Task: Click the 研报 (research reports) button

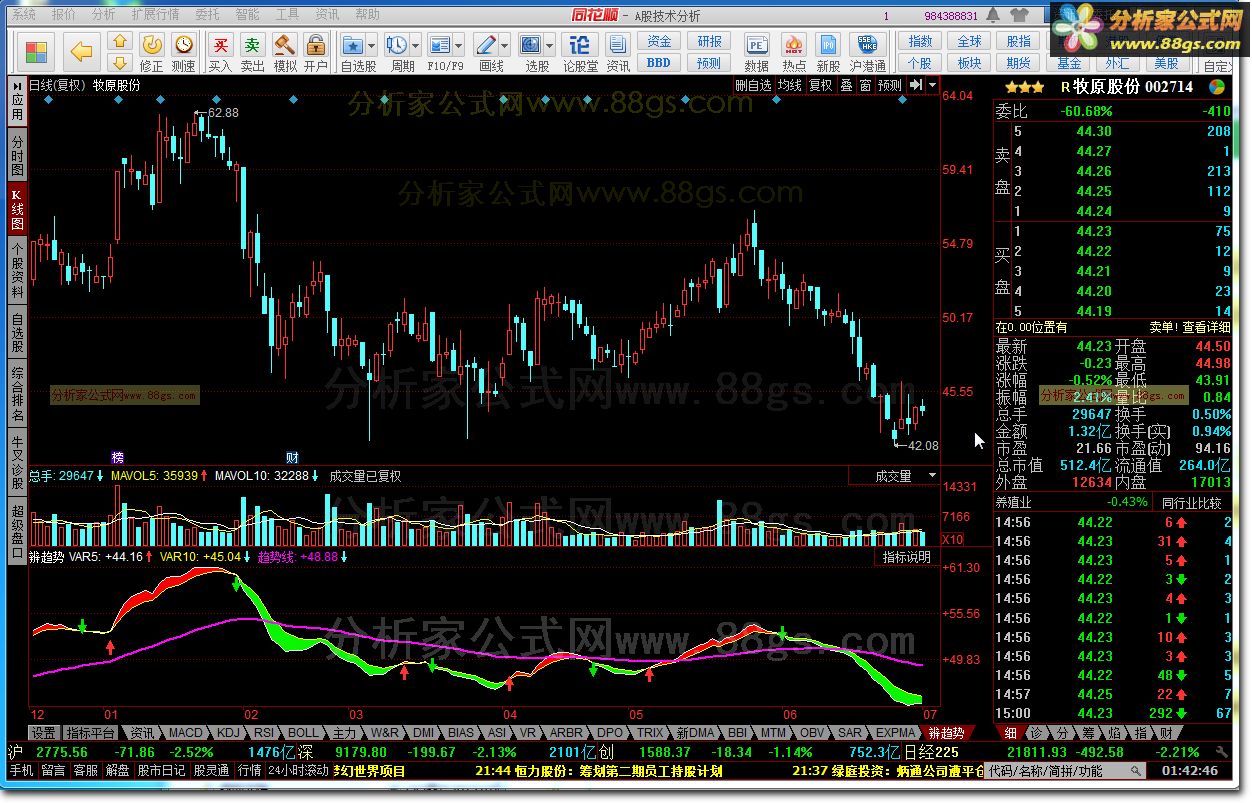Action: (709, 42)
